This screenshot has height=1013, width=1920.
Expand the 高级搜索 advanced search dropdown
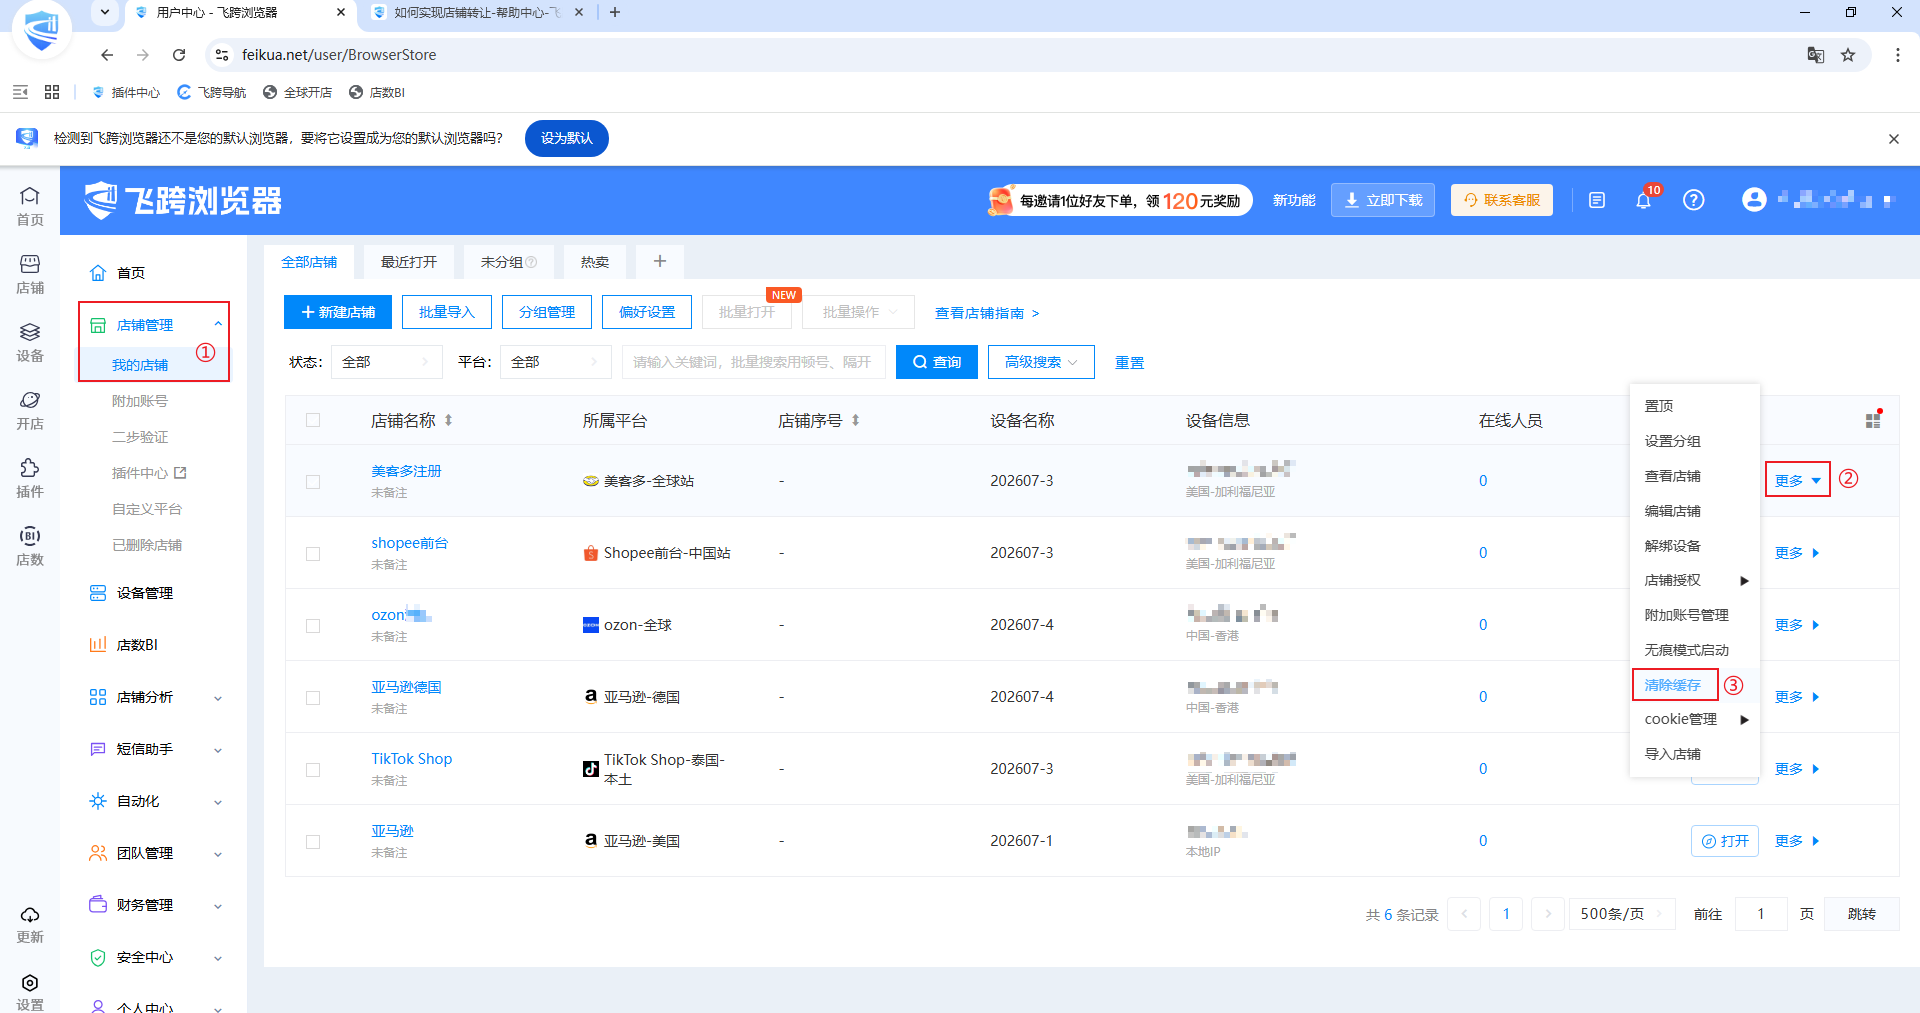pyautogui.click(x=1041, y=362)
